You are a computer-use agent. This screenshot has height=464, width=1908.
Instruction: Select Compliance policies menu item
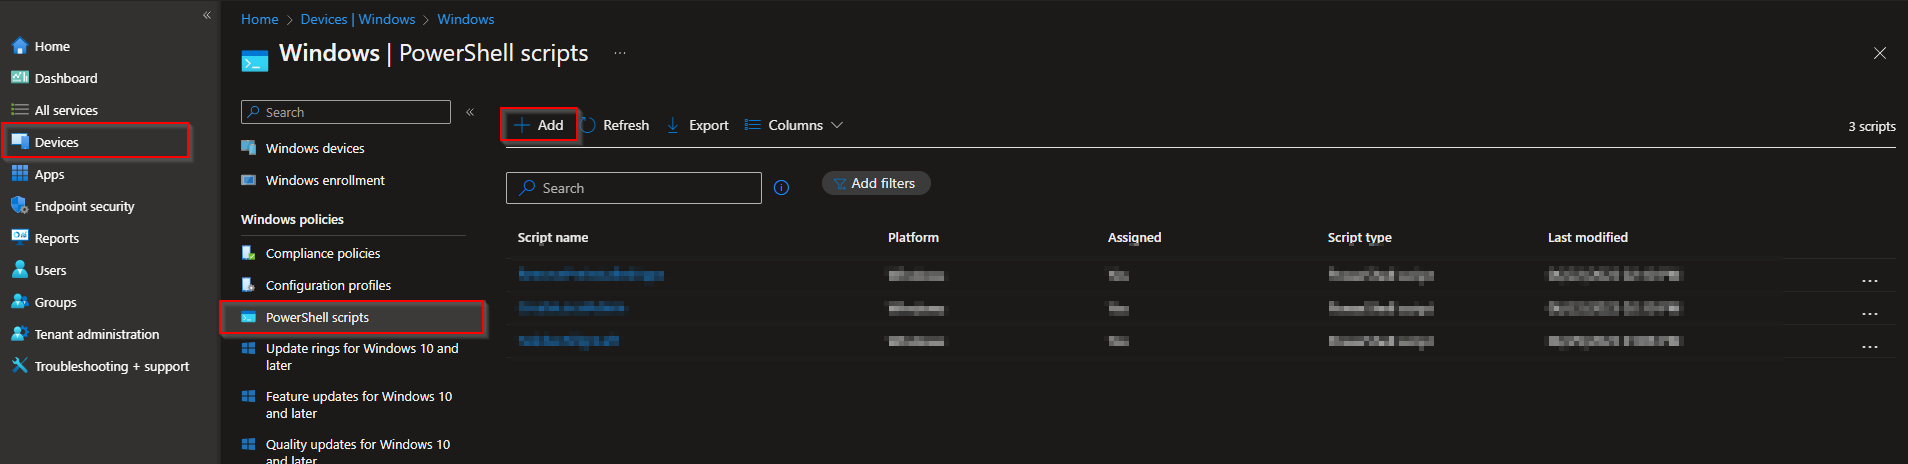323,253
